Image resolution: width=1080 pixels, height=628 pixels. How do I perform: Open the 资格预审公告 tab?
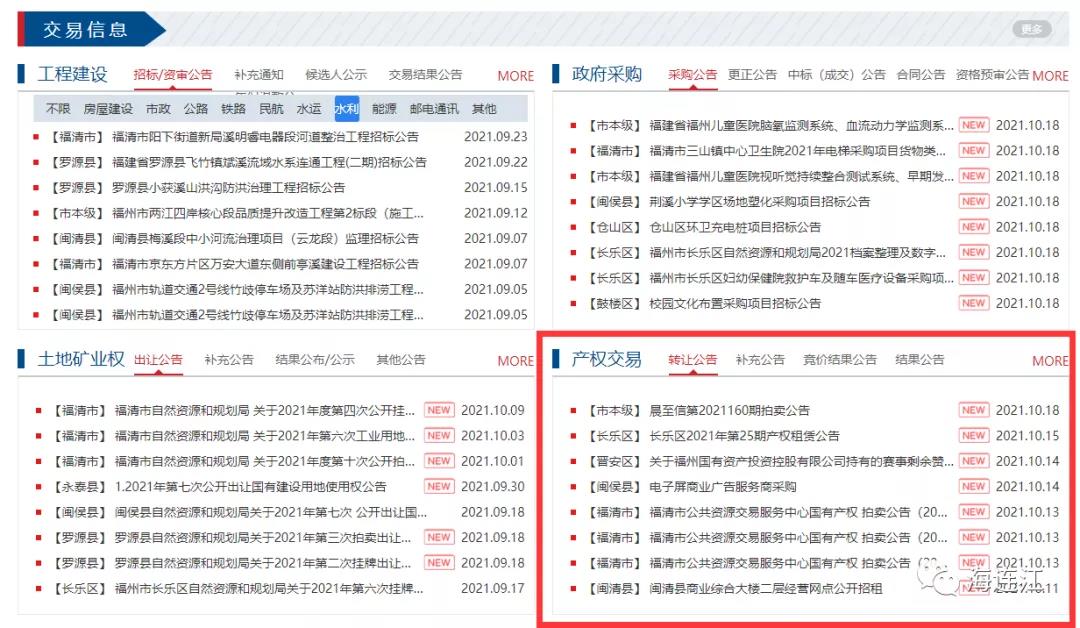click(992, 74)
